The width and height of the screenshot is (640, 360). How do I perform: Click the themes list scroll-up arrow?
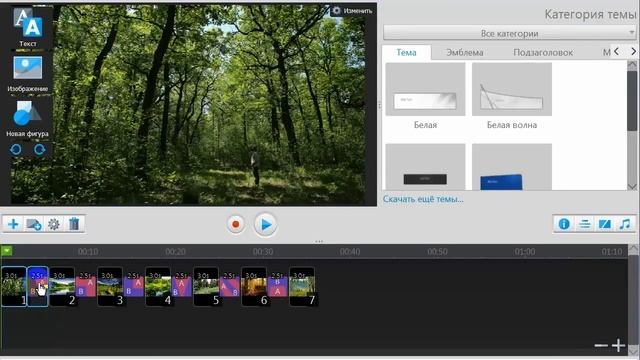[632, 64]
